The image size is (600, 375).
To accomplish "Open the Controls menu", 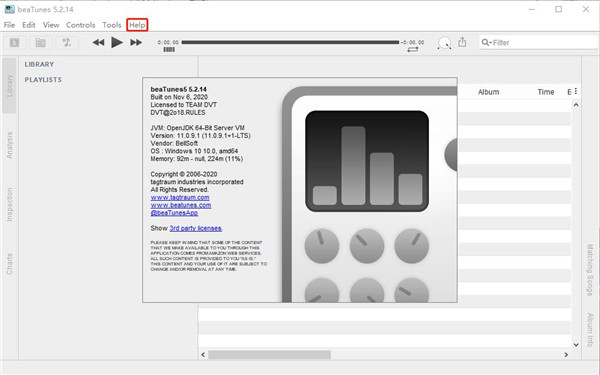I will (x=80, y=25).
